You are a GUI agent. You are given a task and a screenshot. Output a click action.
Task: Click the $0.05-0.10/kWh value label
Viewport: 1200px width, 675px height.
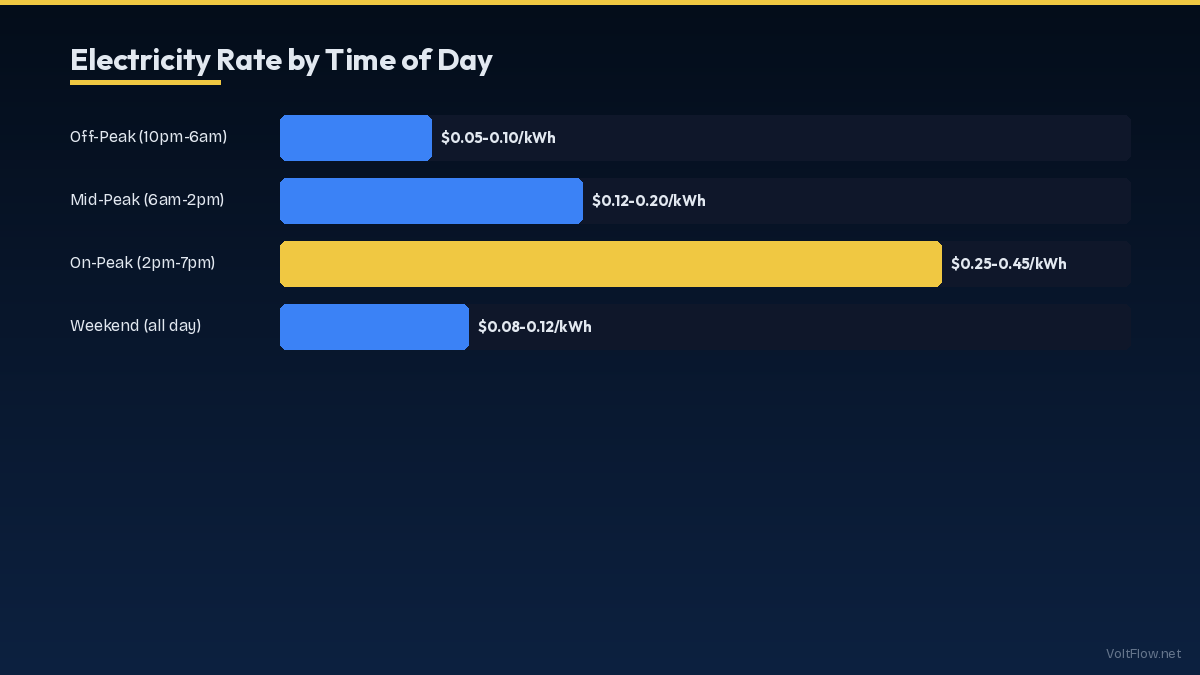[x=498, y=138]
